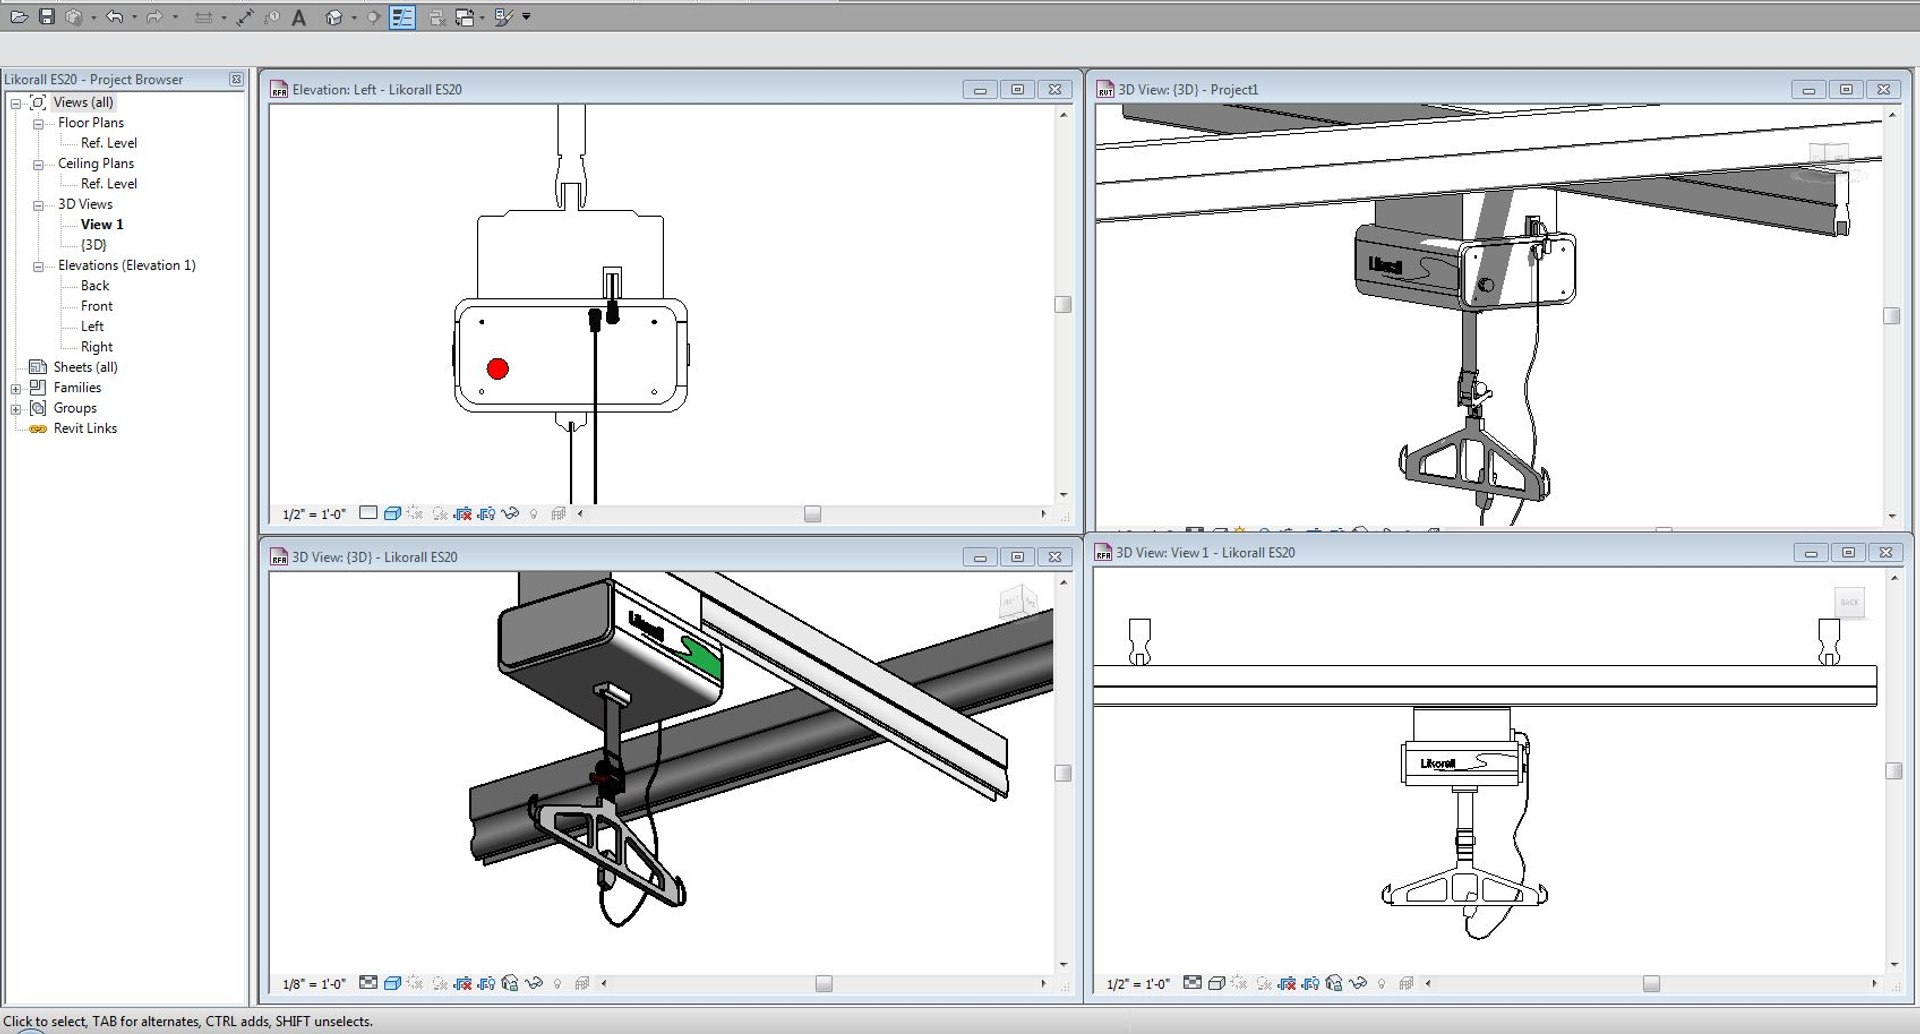Toggle the Thin Lines icon in the toolbar
Viewport: 1920px width, 1034px height.
tap(402, 17)
